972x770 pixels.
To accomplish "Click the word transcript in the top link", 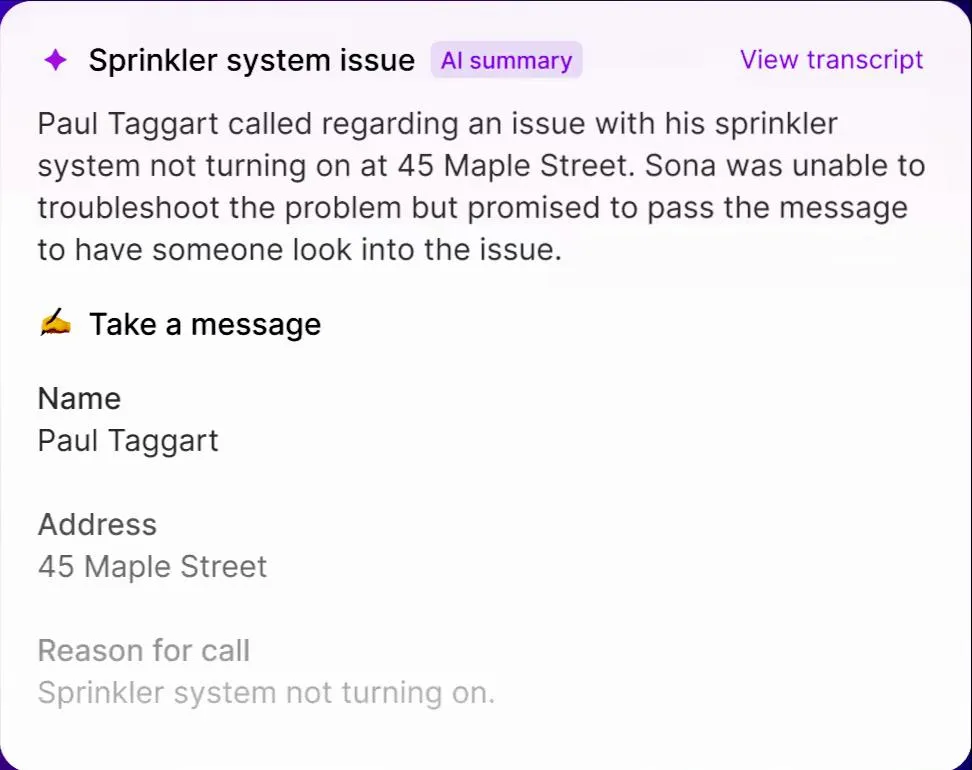I will (865, 59).
